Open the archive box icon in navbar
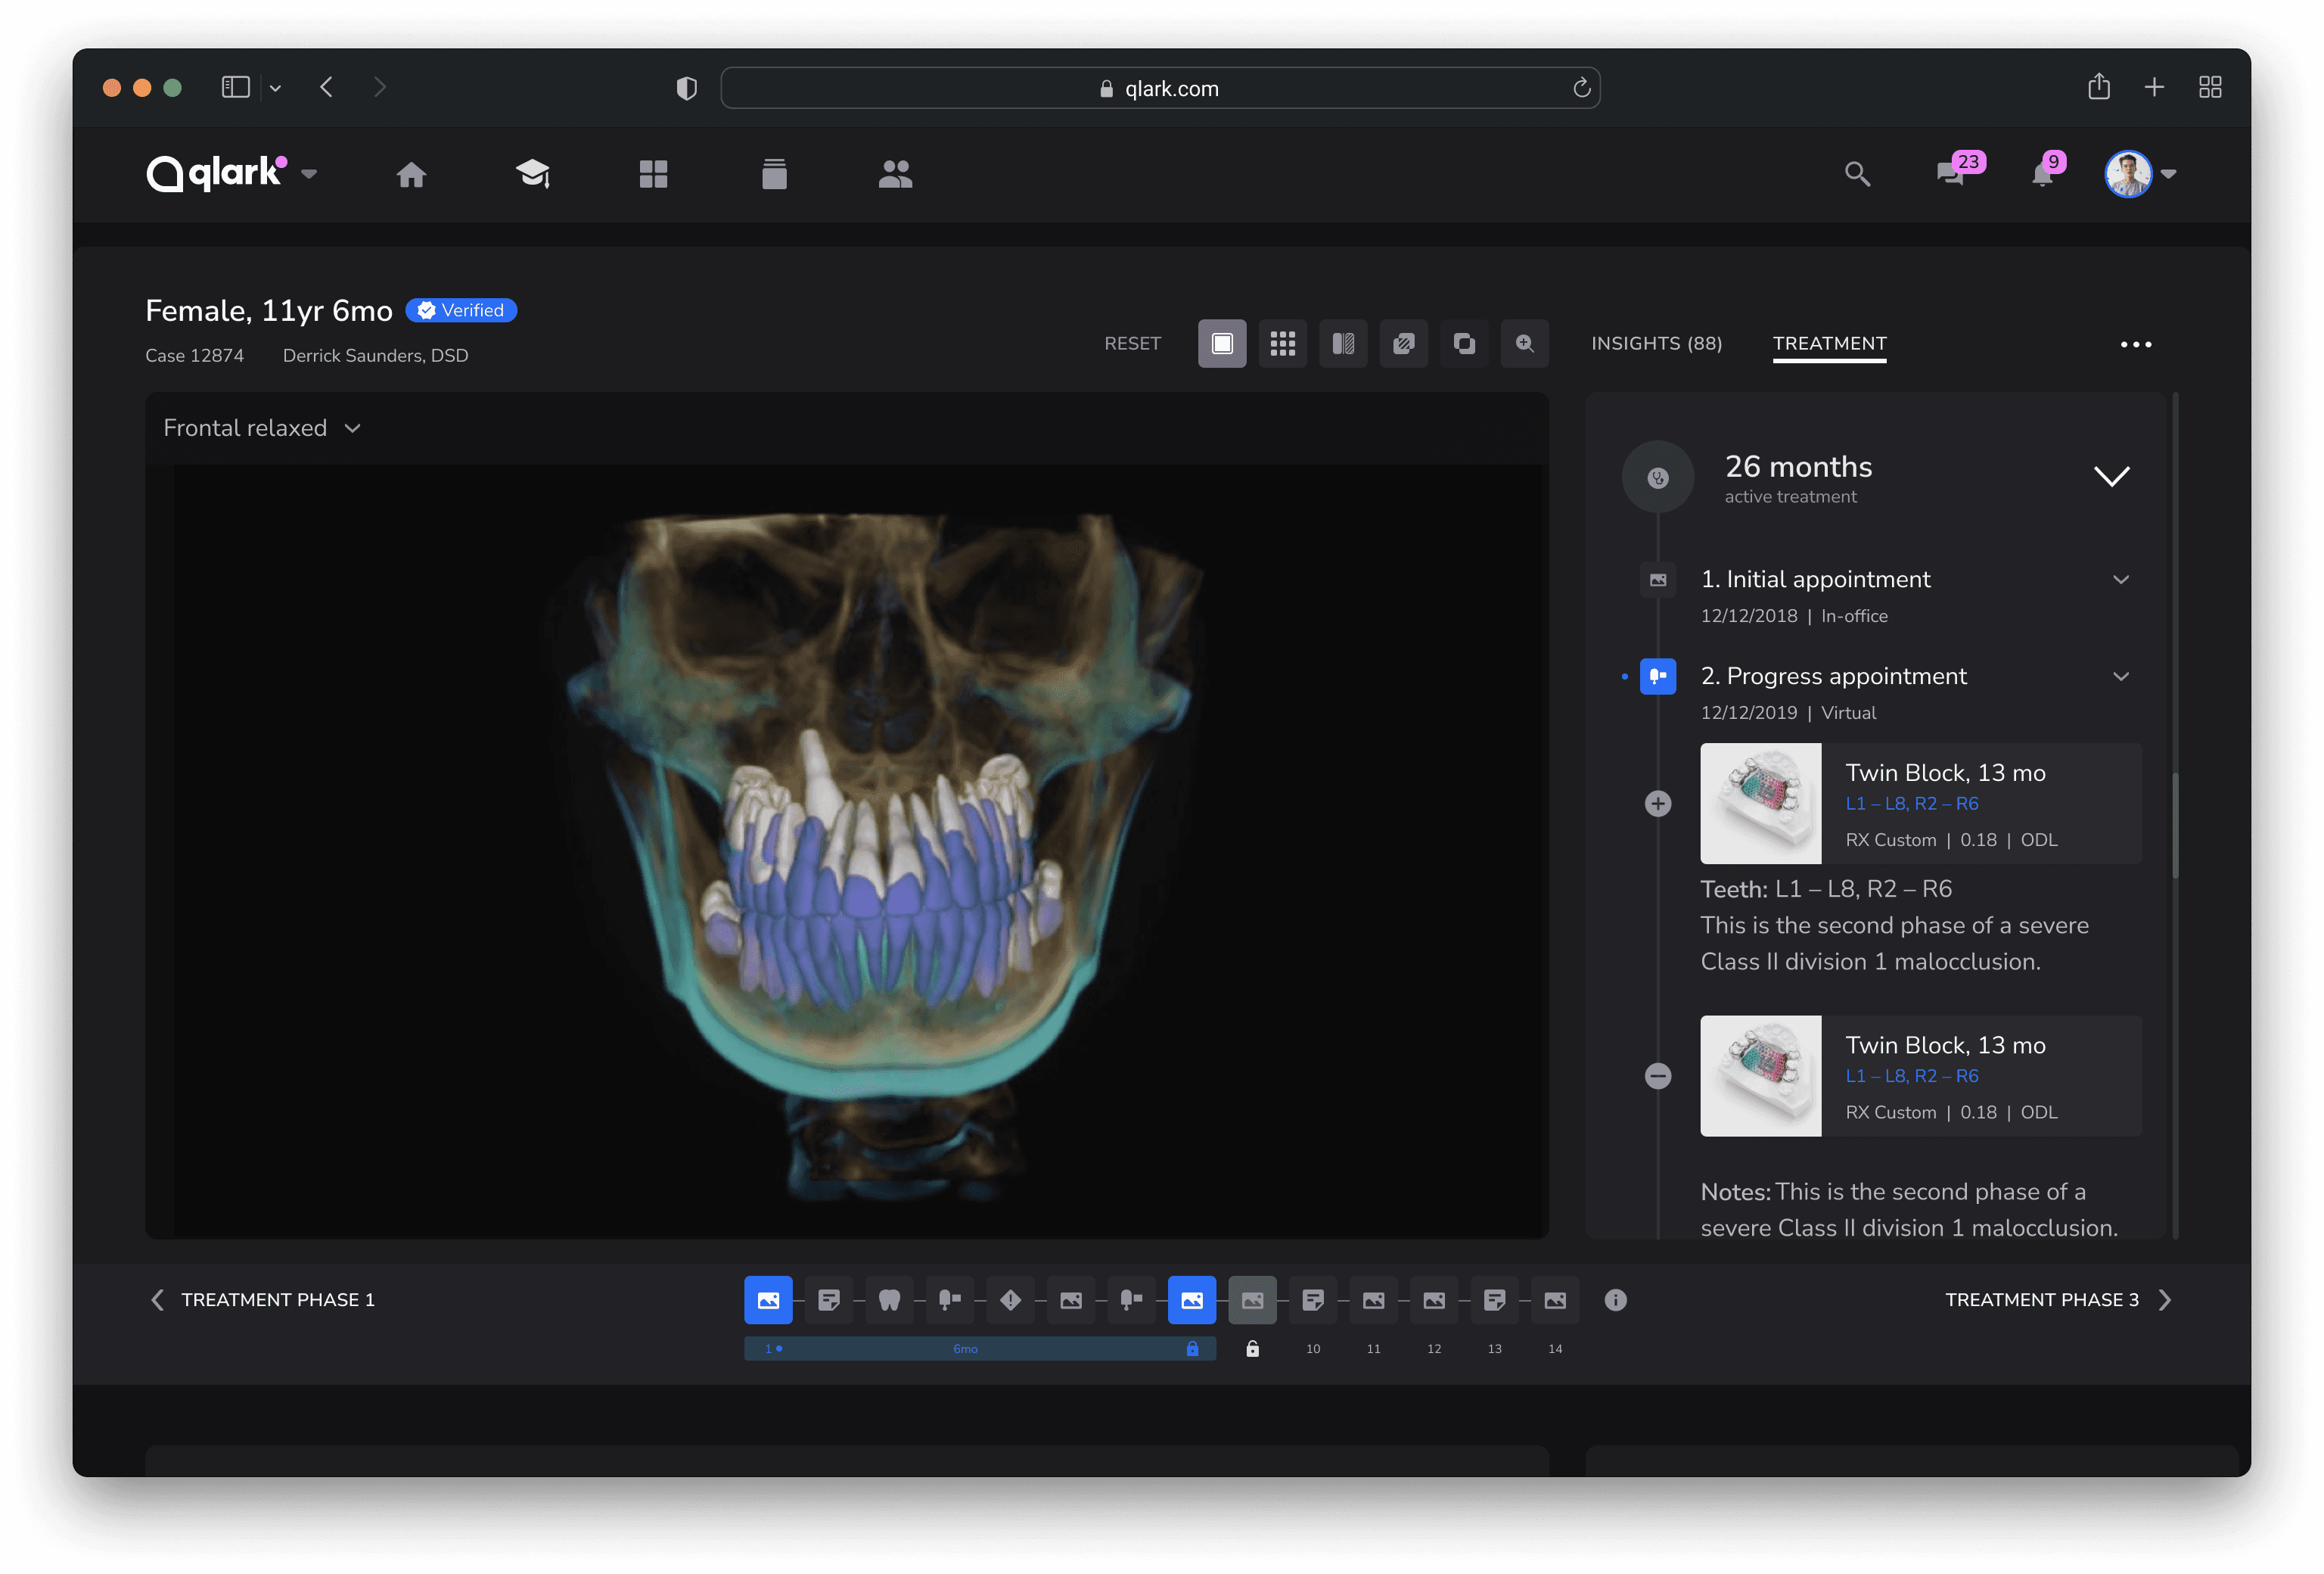 coord(774,174)
